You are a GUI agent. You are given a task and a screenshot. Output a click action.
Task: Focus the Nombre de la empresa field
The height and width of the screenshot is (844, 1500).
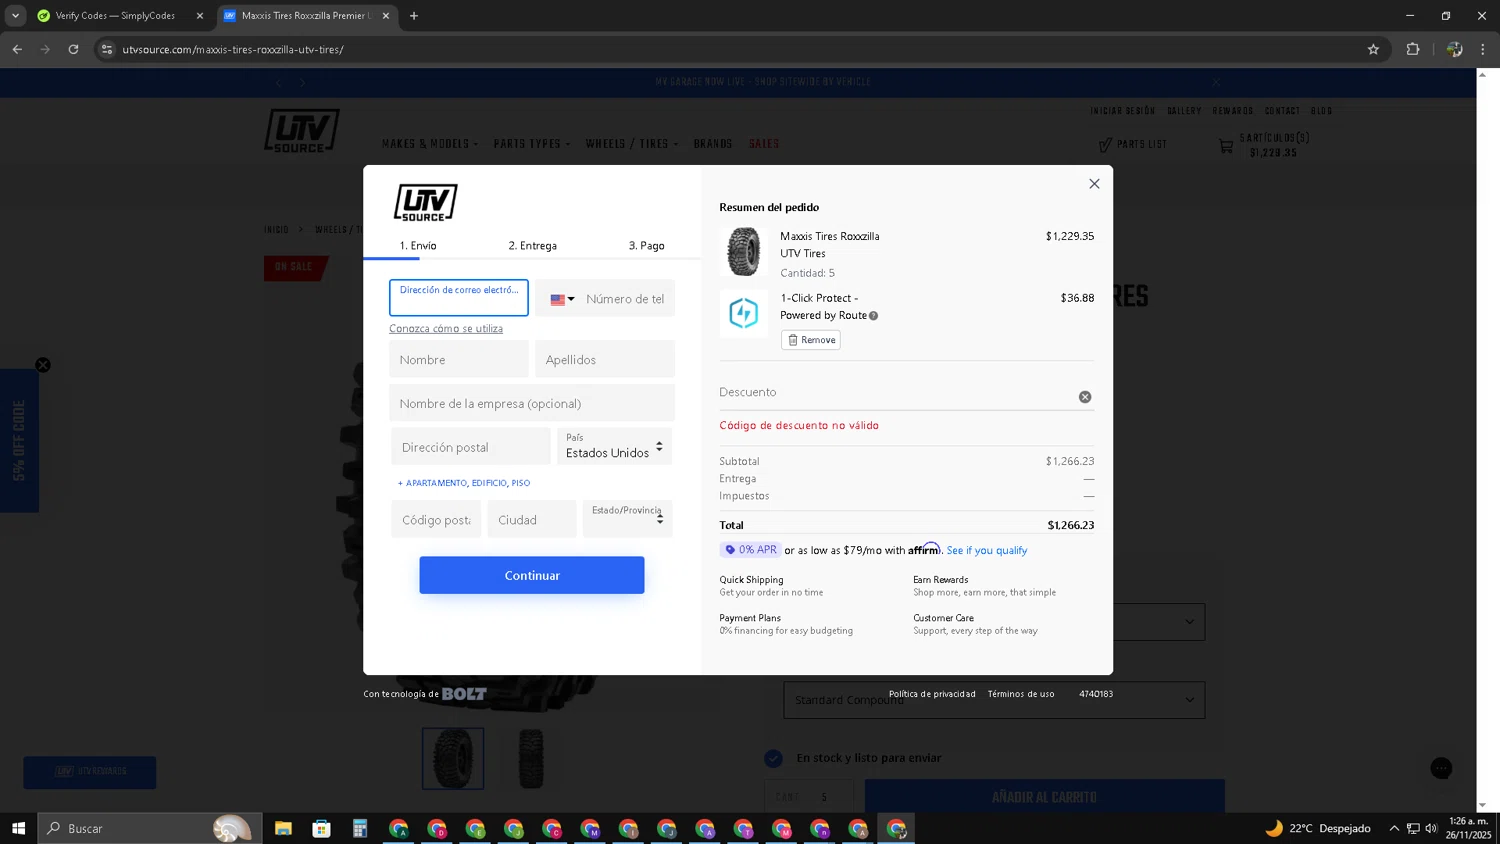click(532, 403)
